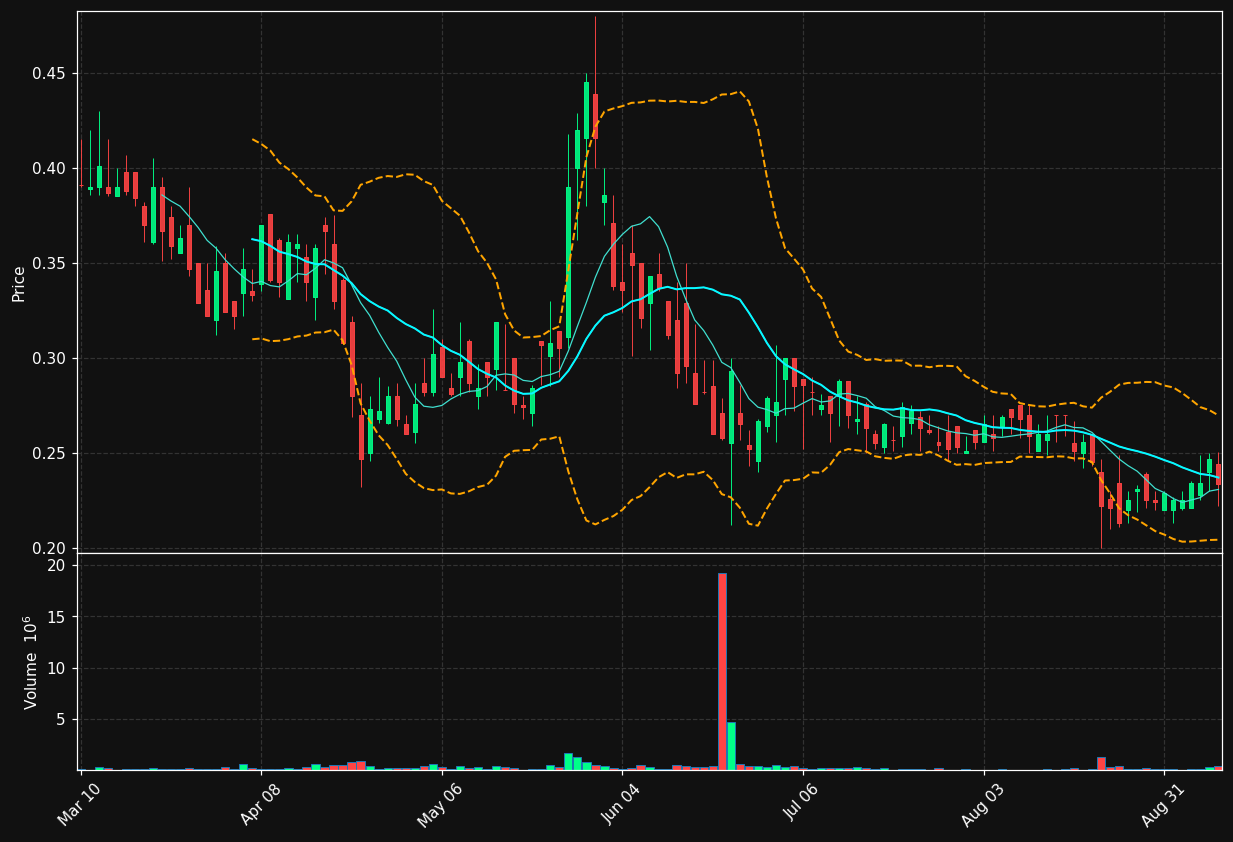
Task: Click the Apr 08 date label
Action: (x=259, y=804)
